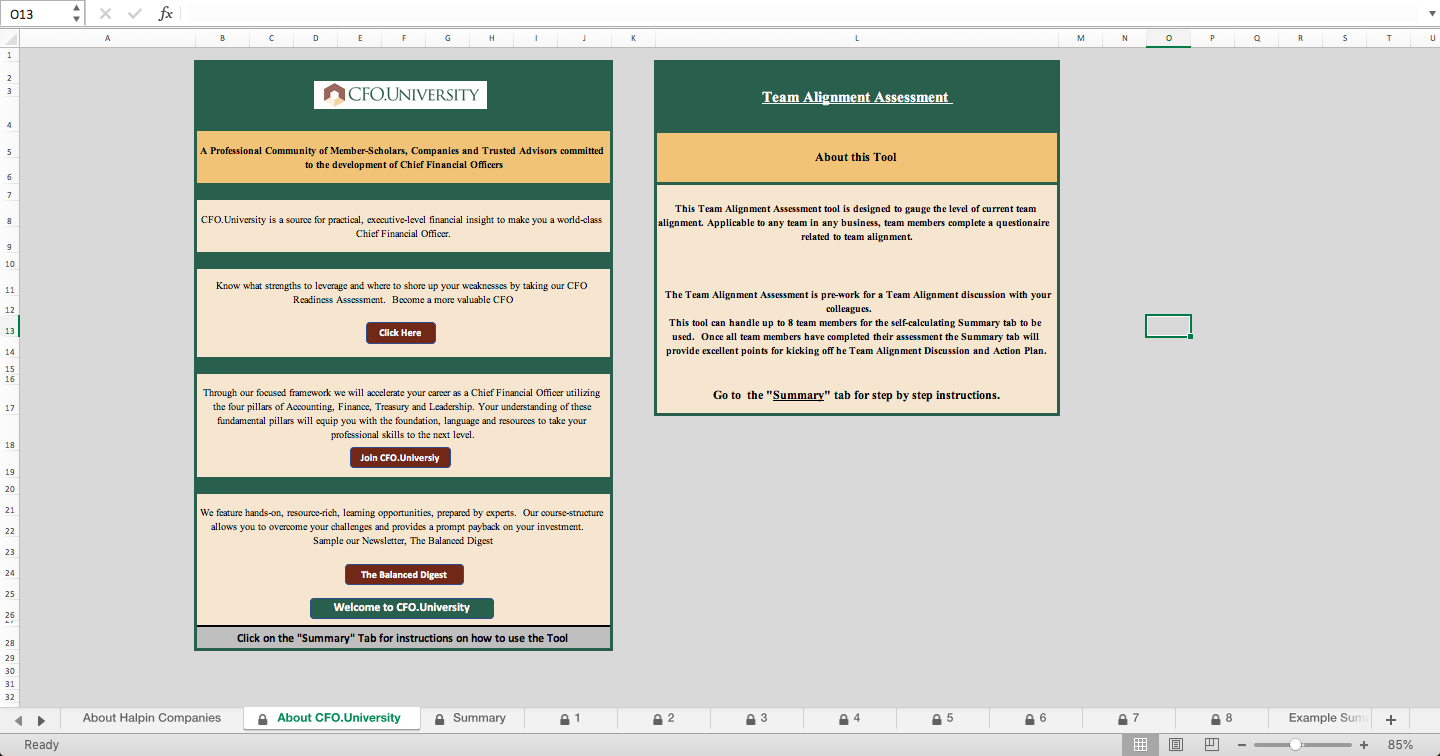
Task: Go to next sheet tab arrow
Action: click(x=41, y=720)
